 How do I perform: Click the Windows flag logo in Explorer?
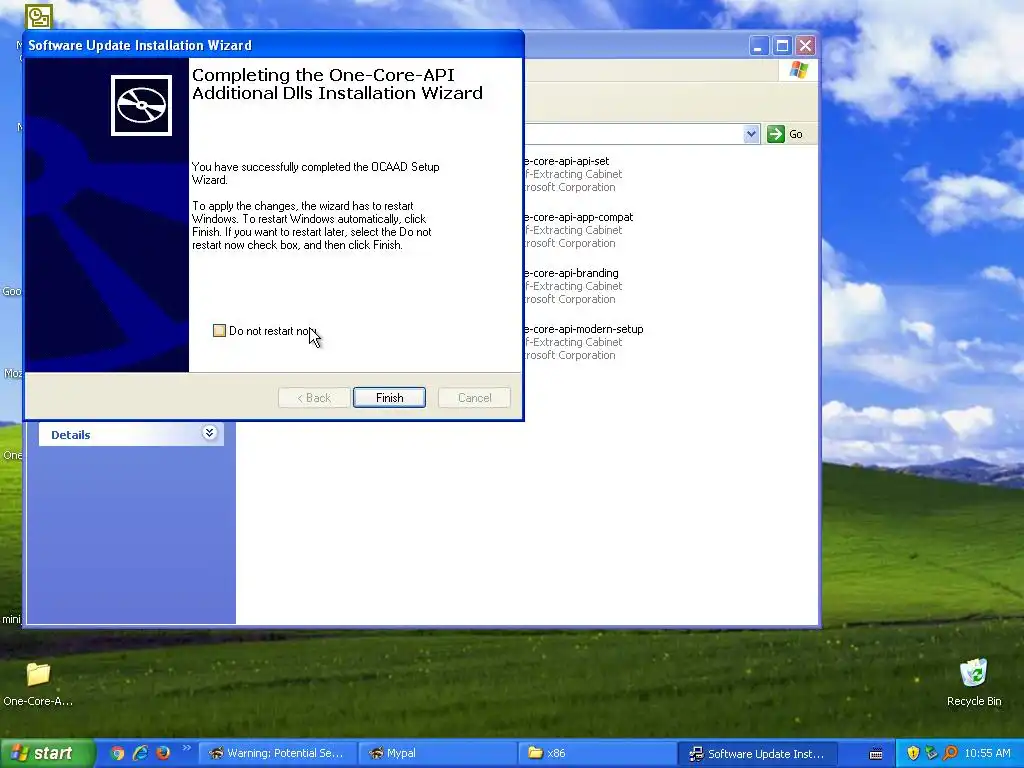click(x=798, y=70)
